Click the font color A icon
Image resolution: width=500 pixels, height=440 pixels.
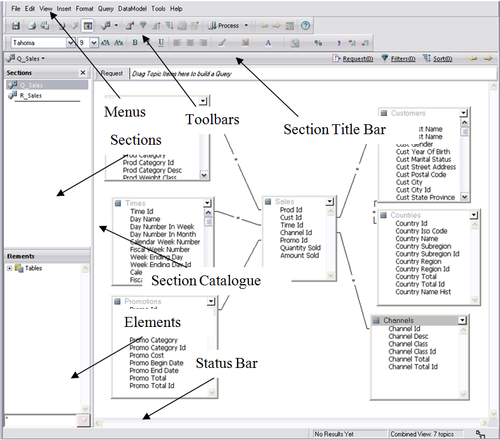click(x=268, y=43)
